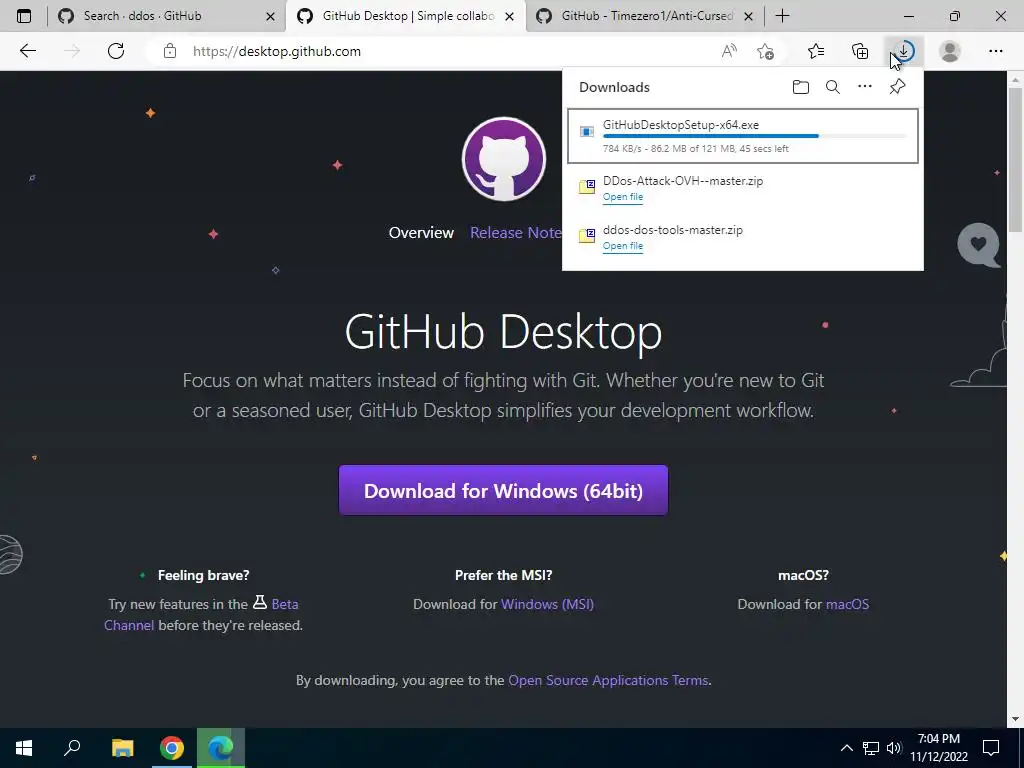The image size is (1024, 768).
Task: Open the Beta Channel link
Action: [x=285, y=604]
